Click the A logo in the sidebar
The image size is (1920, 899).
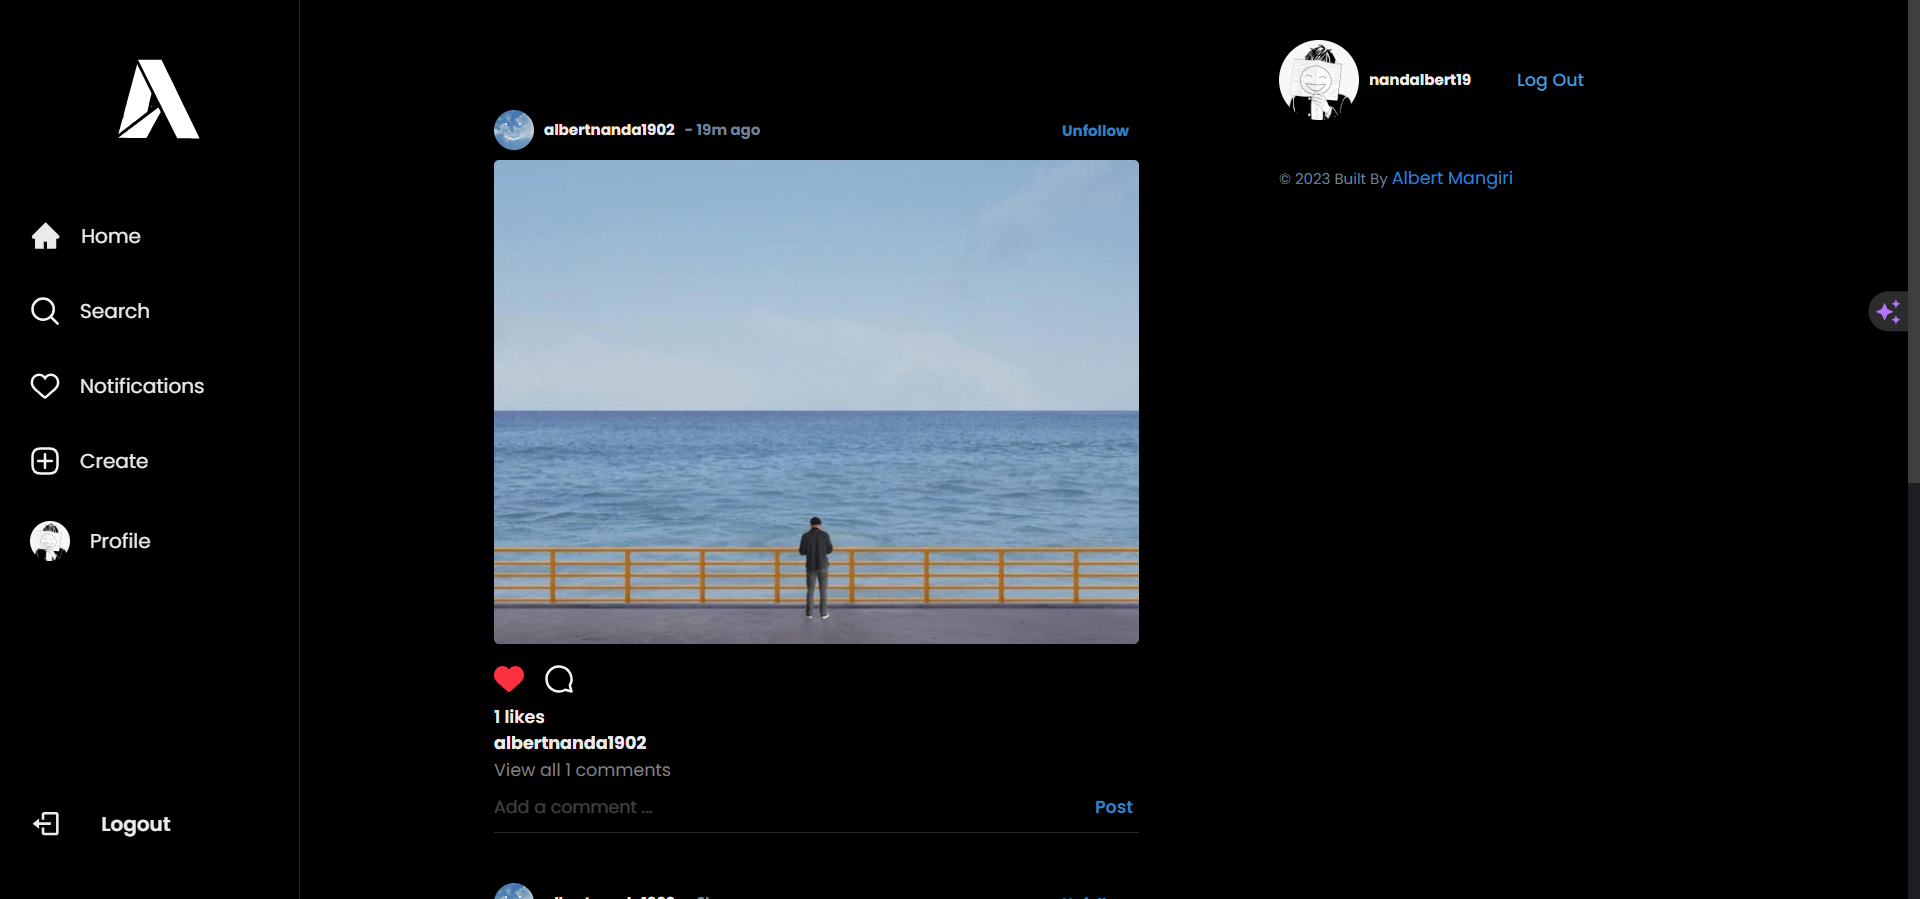pyautogui.click(x=158, y=99)
